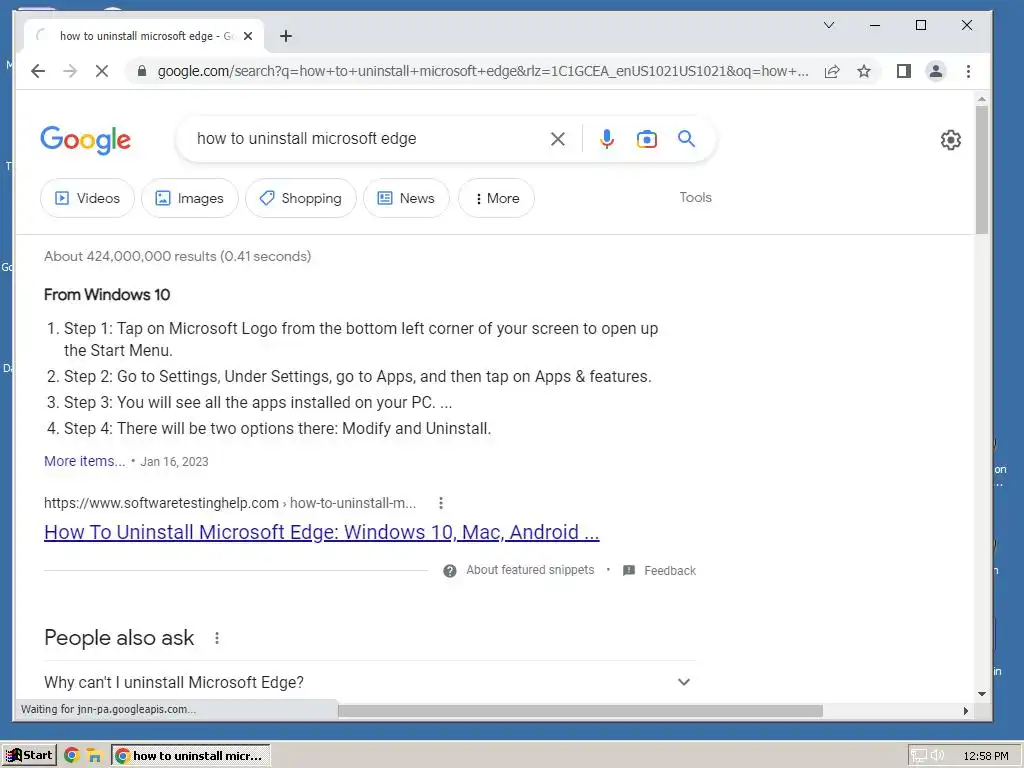
Task: Click the 'More items...' link
Action: (85, 461)
